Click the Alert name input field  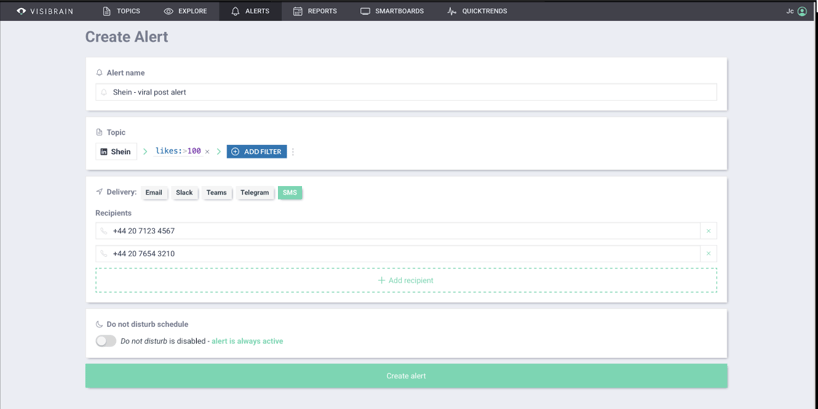tap(406, 92)
